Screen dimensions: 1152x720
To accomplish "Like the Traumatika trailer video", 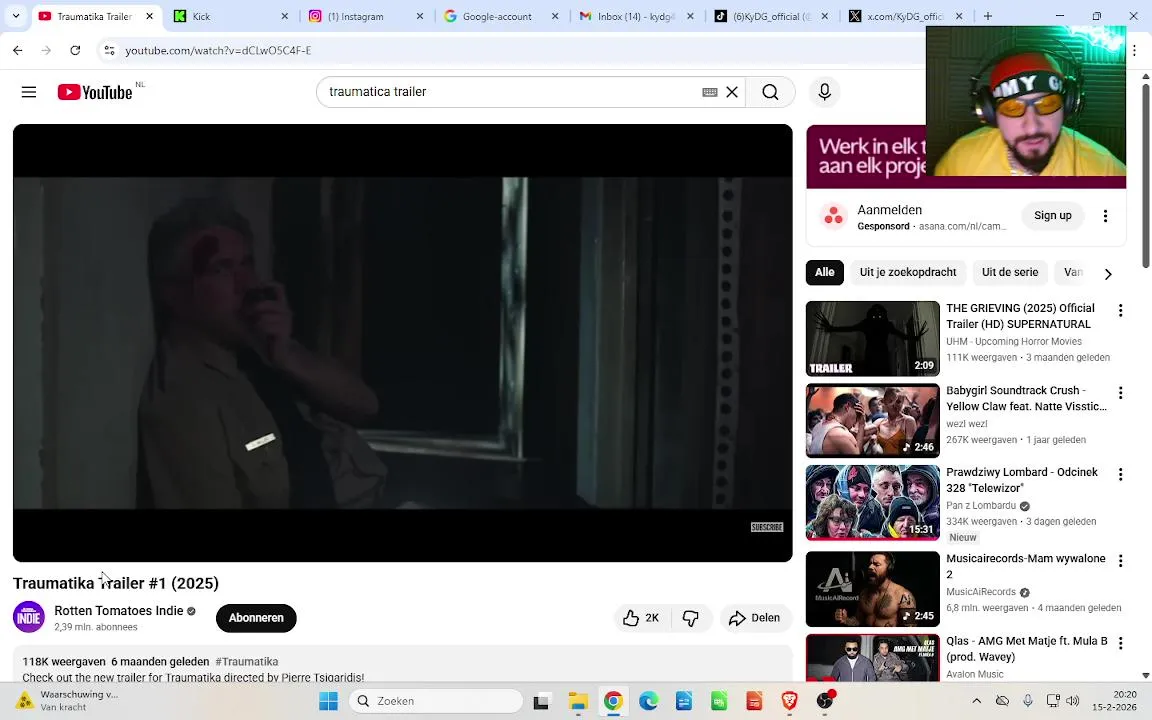I will click(x=641, y=618).
